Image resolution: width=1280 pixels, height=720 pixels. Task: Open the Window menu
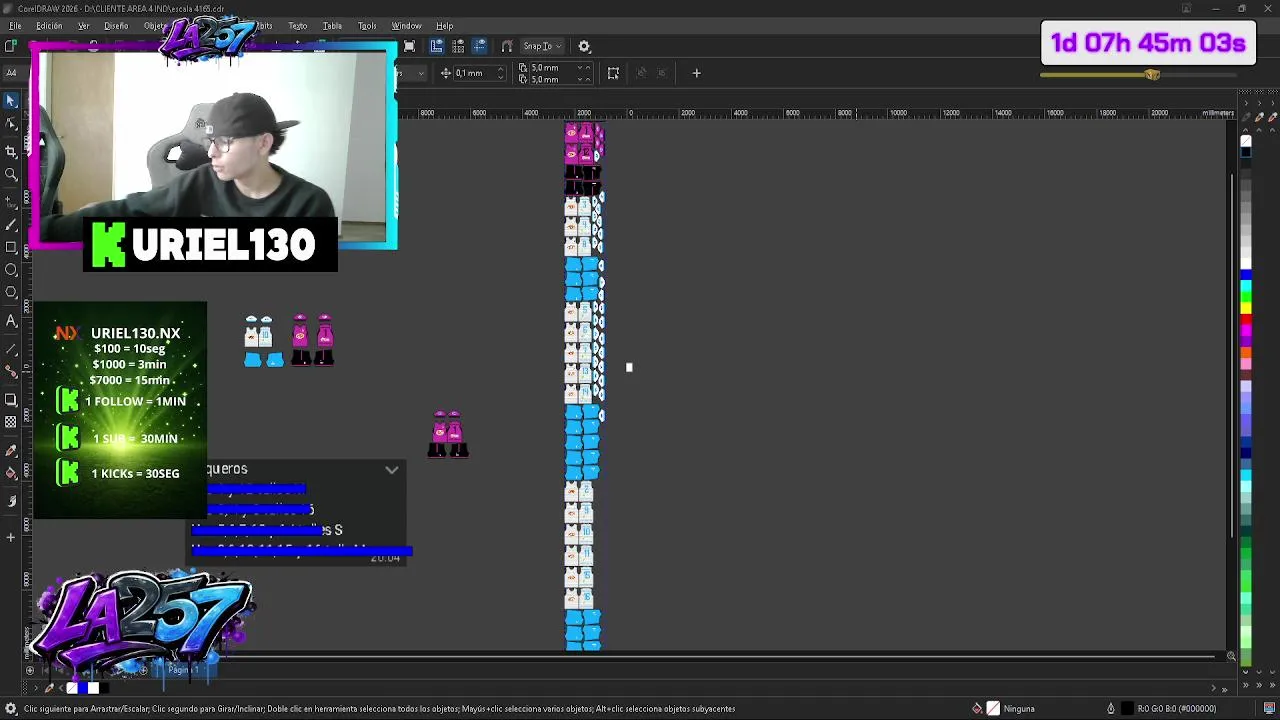(406, 26)
